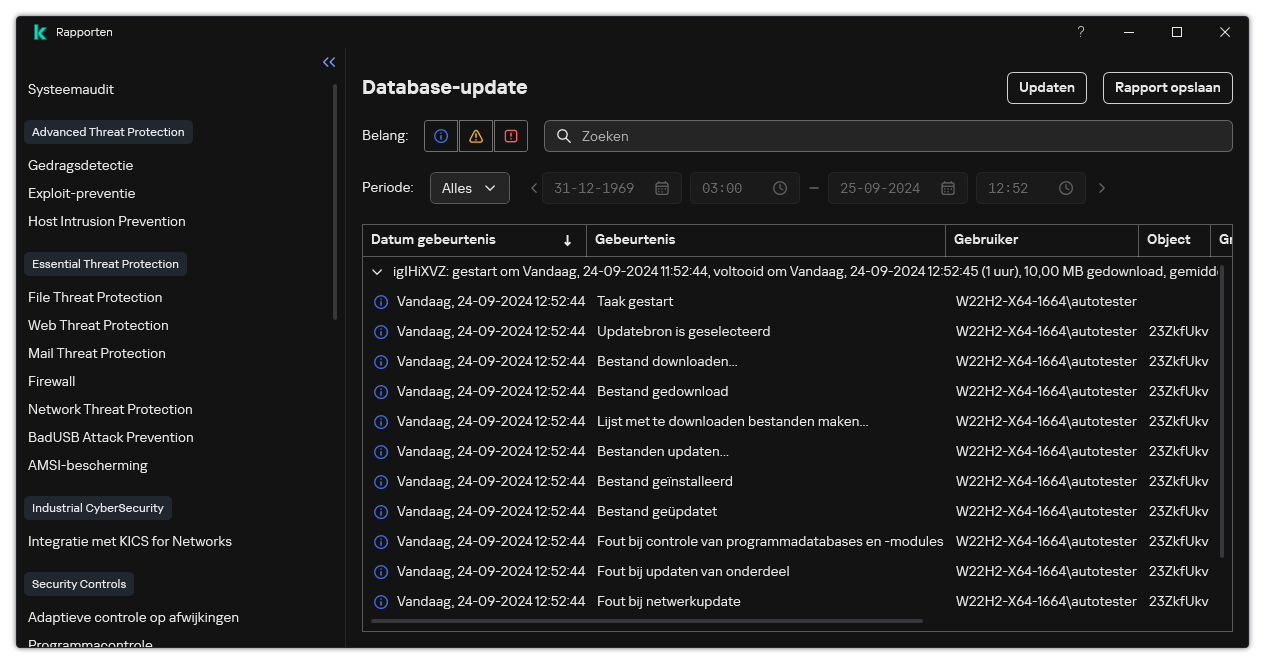
Task: Click the horizontal scrollbar below the table
Action: (x=647, y=621)
